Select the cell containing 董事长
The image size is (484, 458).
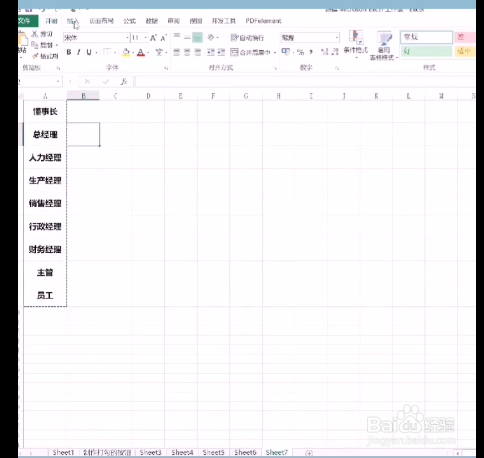pos(45,111)
